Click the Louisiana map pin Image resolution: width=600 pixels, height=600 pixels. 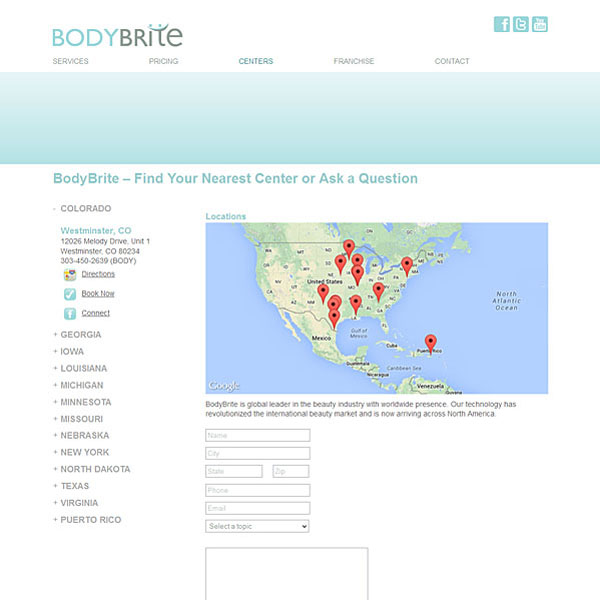356,304
